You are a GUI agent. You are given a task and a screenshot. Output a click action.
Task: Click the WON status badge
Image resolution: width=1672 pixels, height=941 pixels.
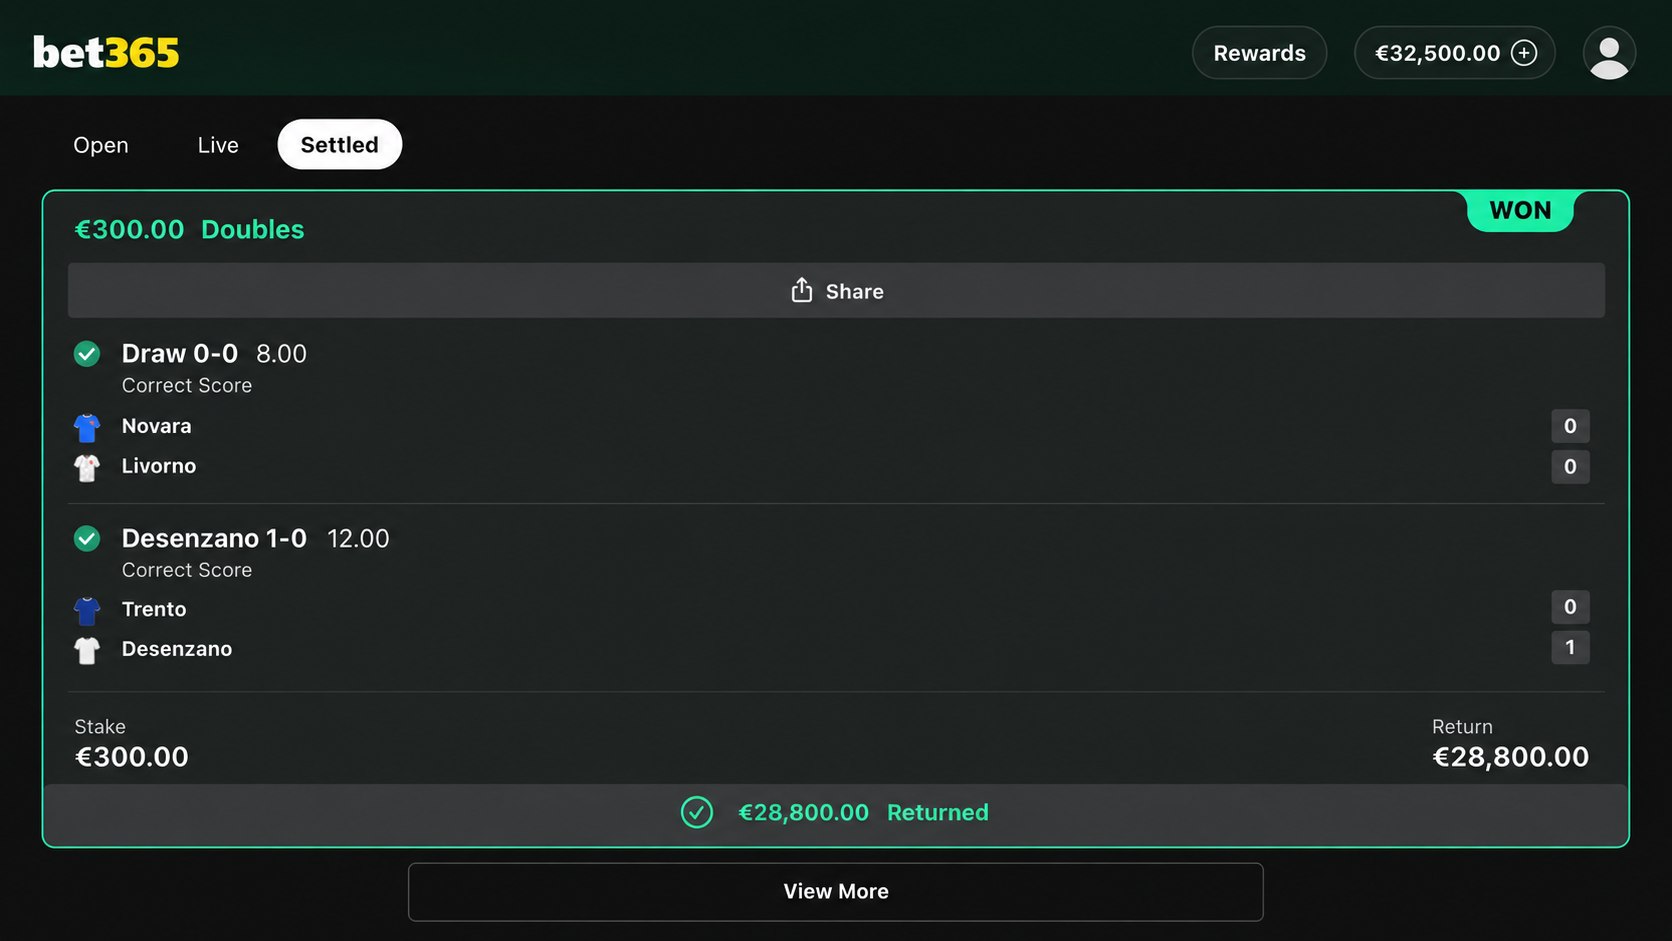(x=1520, y=211)
